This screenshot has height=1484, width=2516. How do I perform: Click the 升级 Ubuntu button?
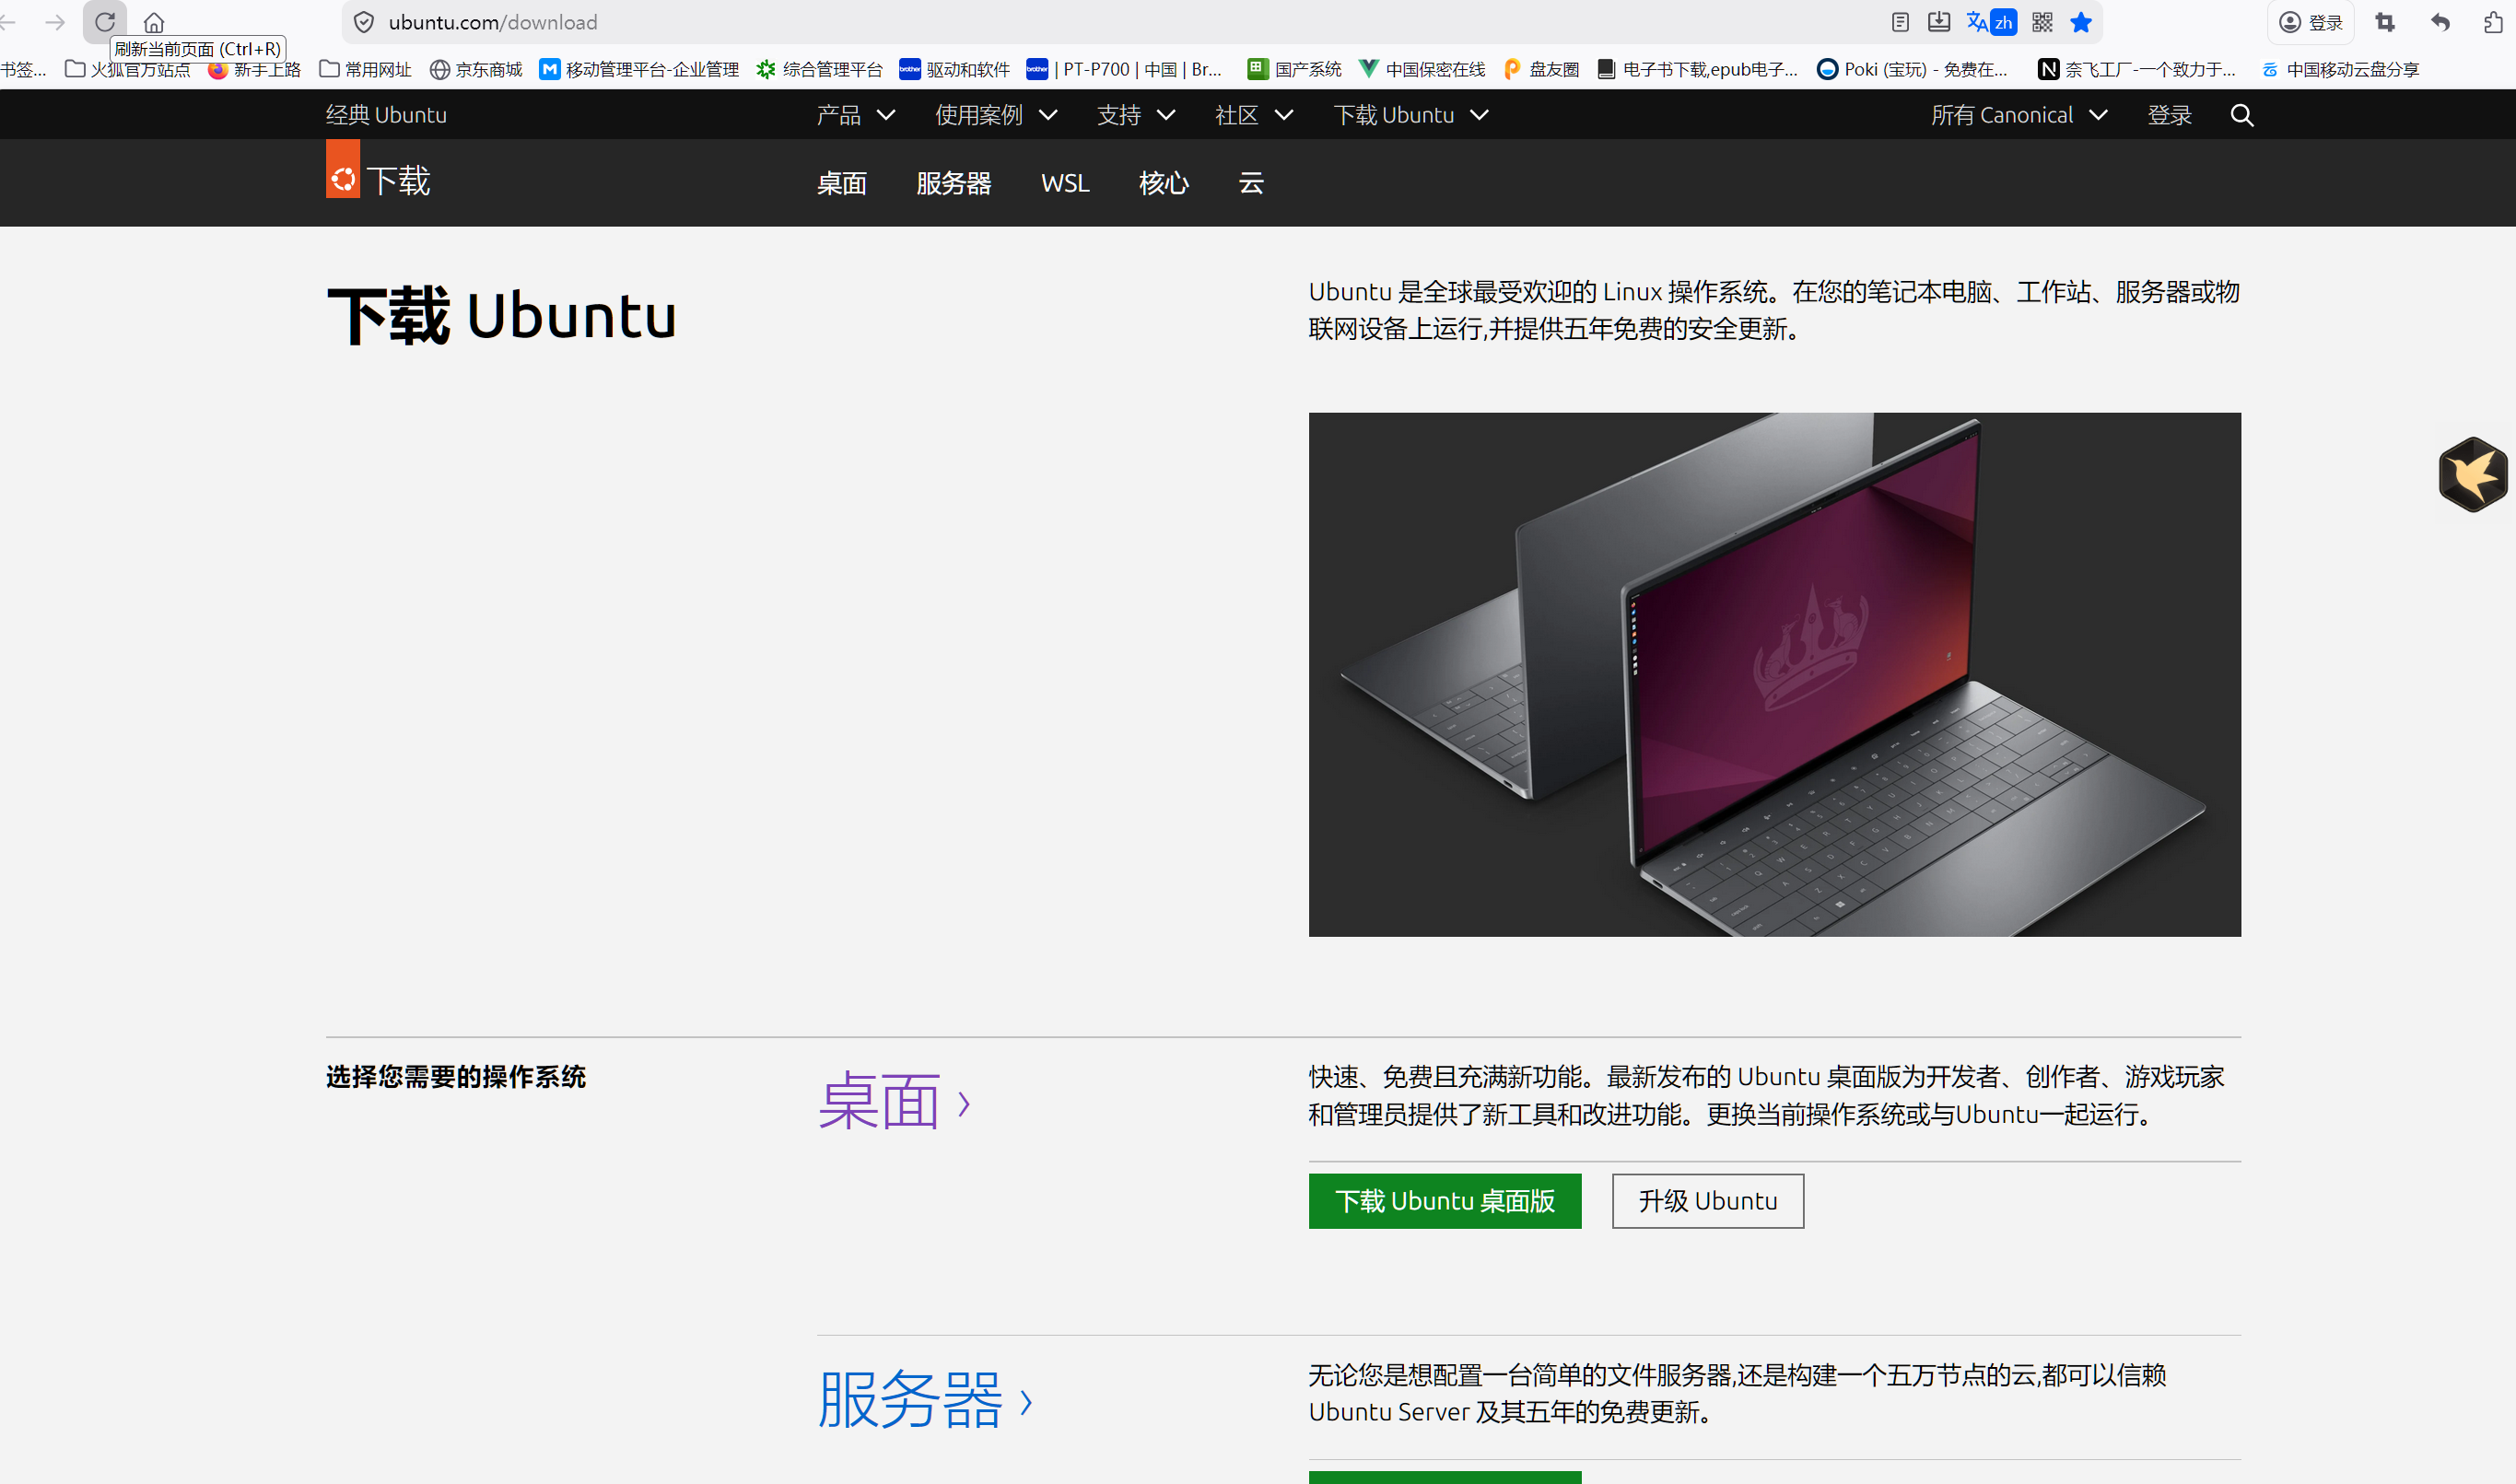point(1707,1200)
